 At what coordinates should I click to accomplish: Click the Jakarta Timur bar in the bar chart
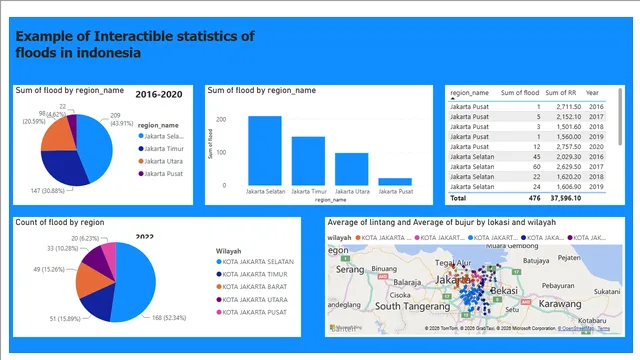308,161
